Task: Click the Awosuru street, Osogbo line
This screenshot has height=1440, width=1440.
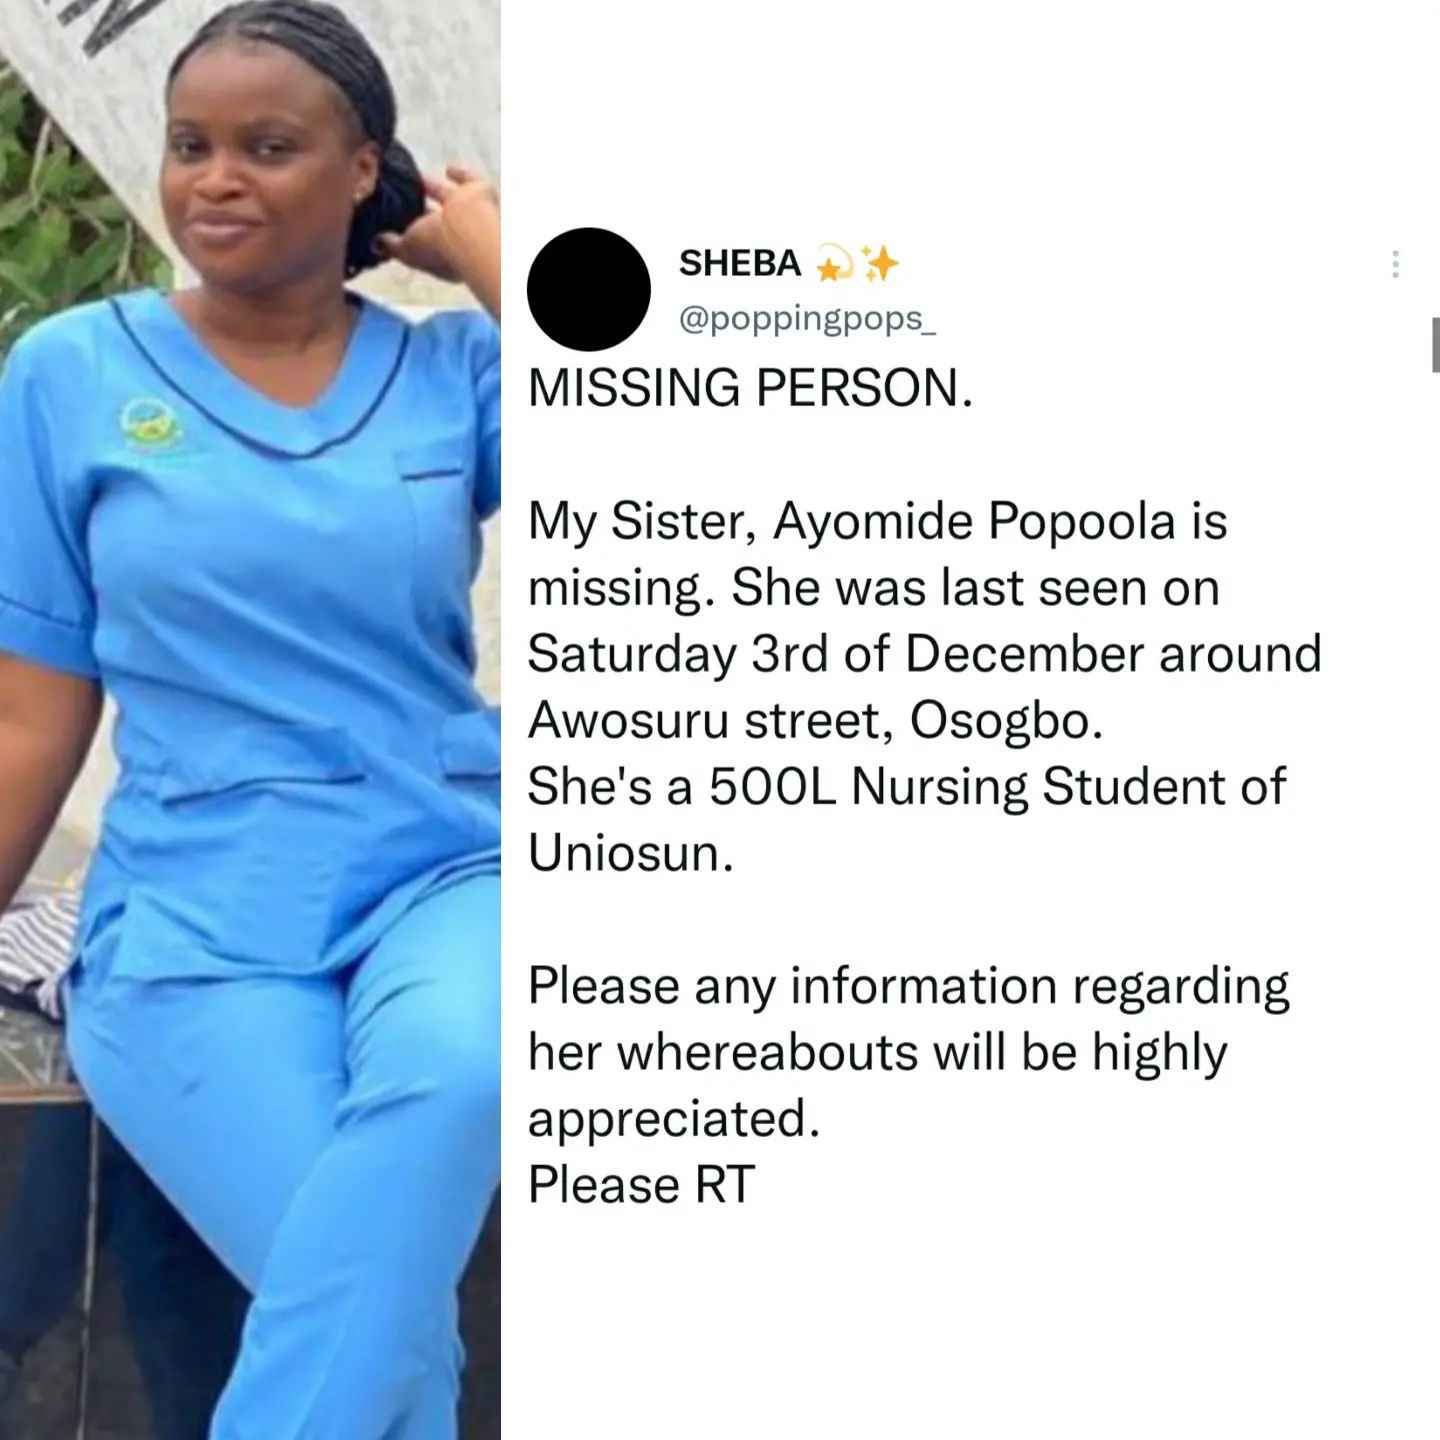Action: pos(815,720)
